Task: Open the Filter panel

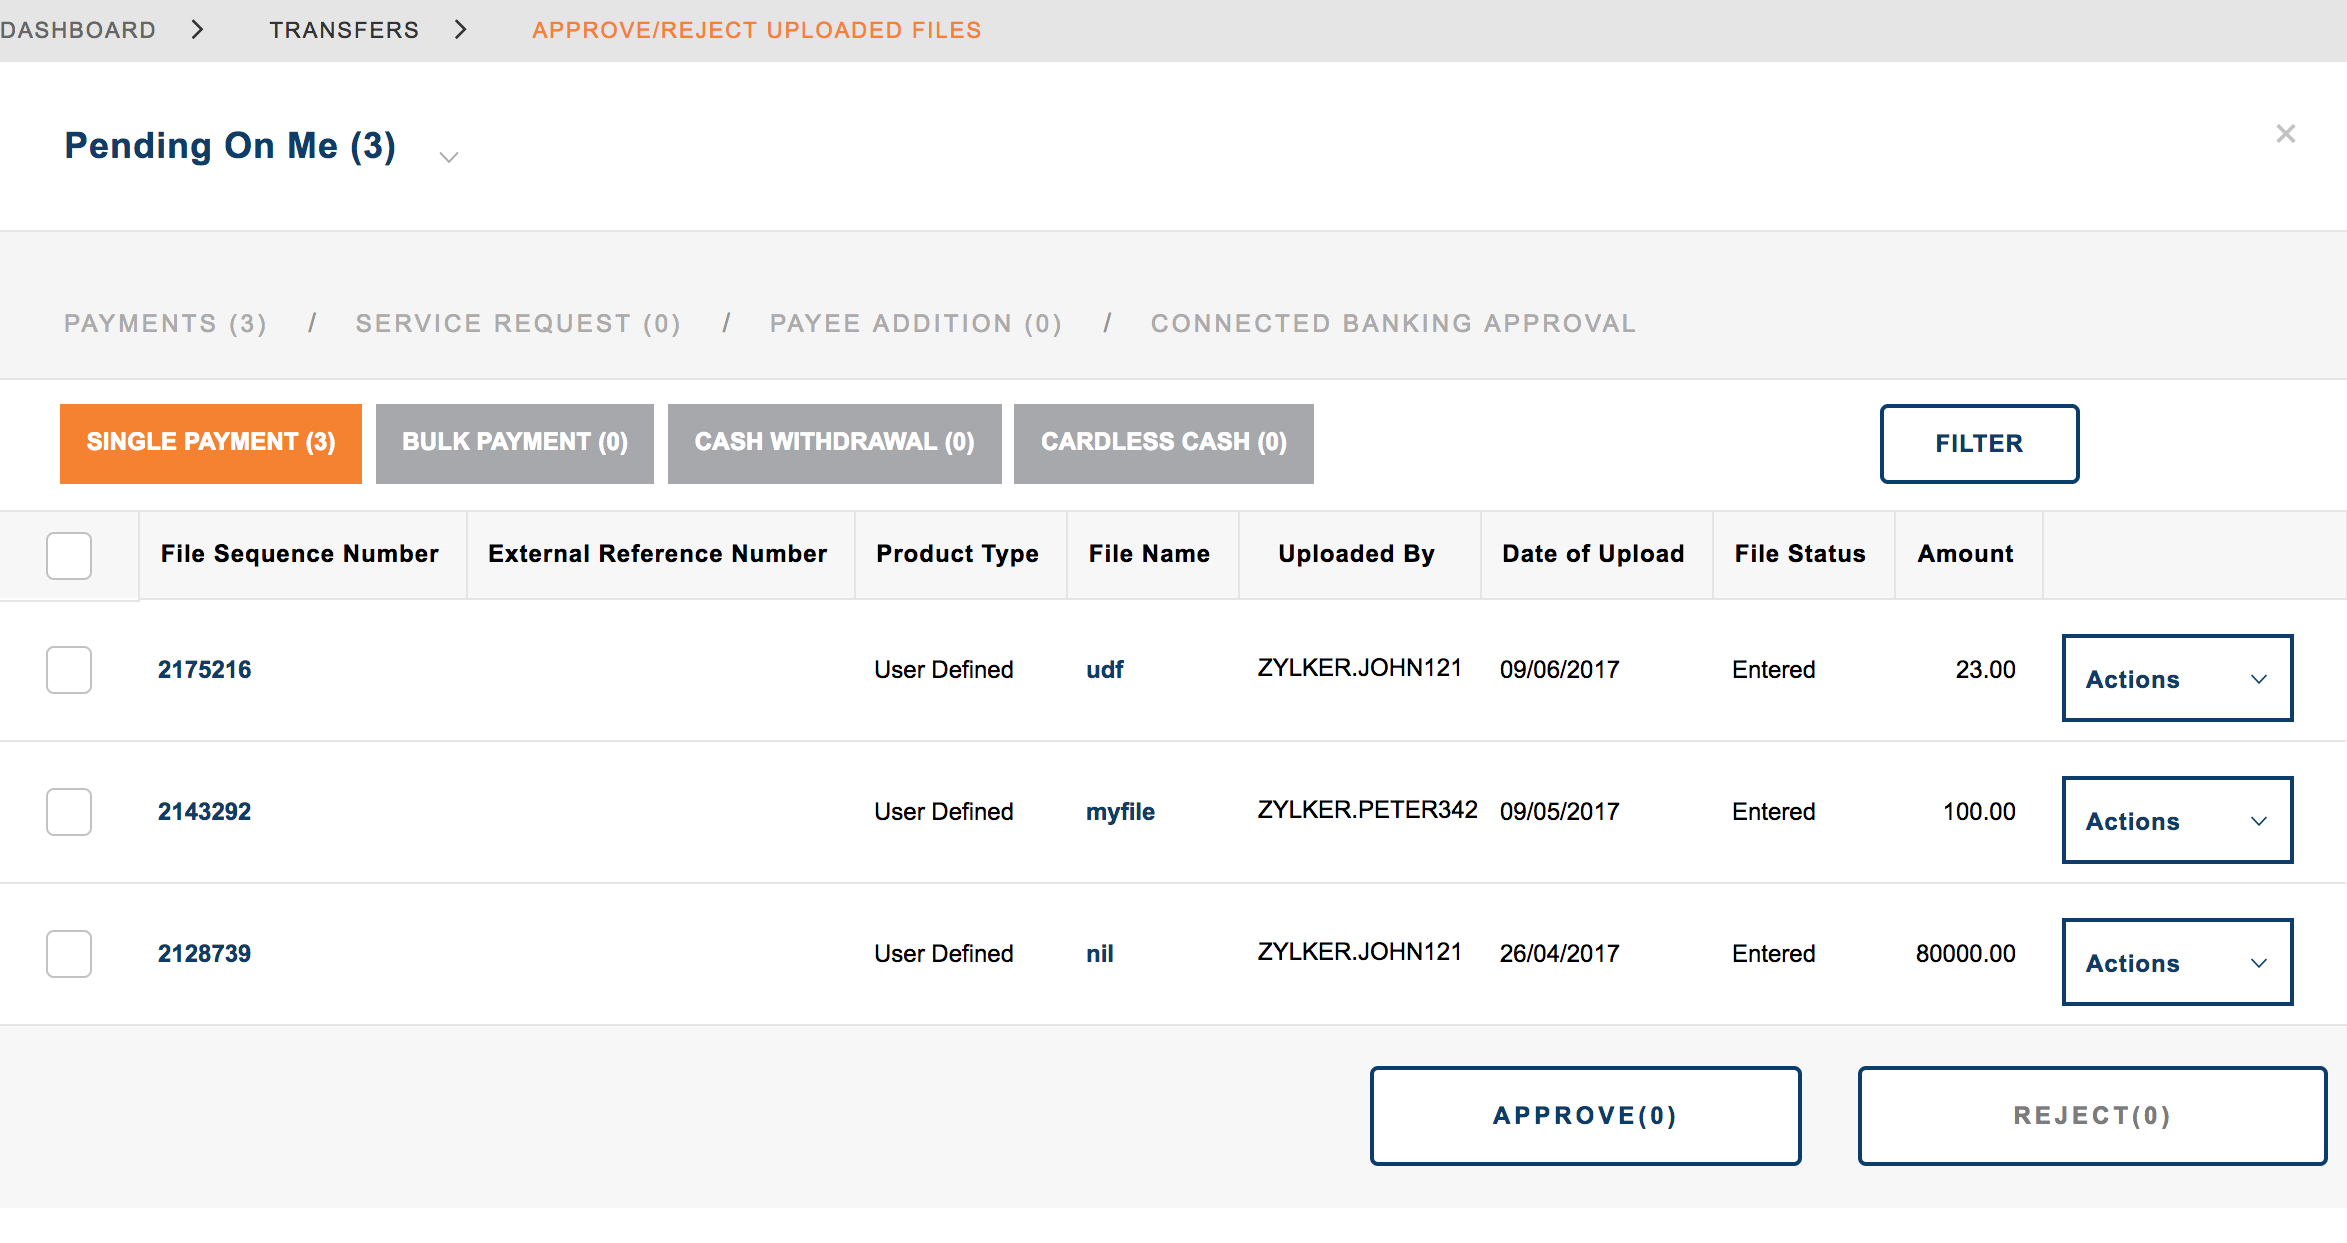Action: click(x=1979, y=443)
